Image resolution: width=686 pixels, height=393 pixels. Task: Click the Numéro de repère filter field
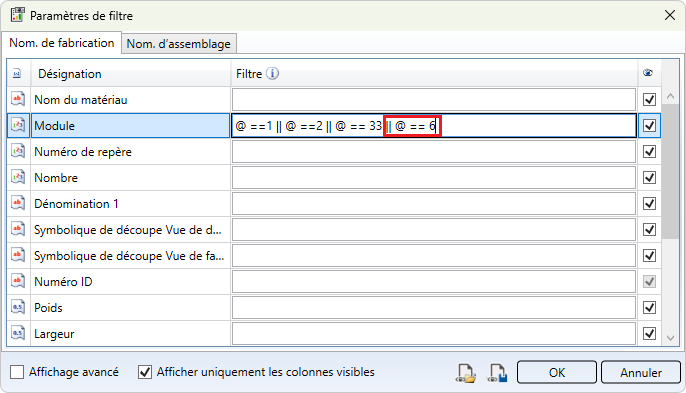tap(434, 152)
